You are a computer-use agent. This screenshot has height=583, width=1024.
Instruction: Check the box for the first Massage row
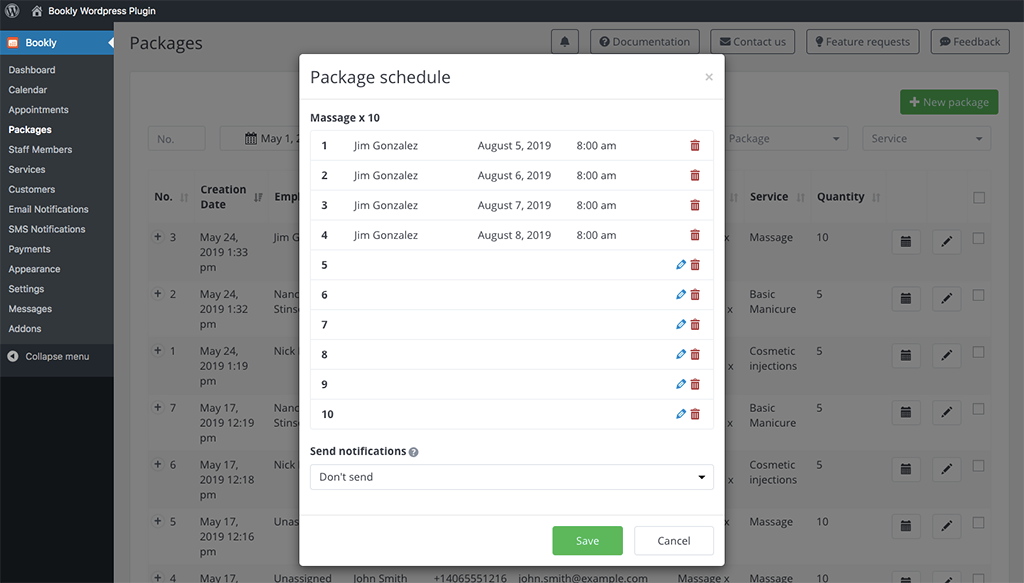coord(979,238)
